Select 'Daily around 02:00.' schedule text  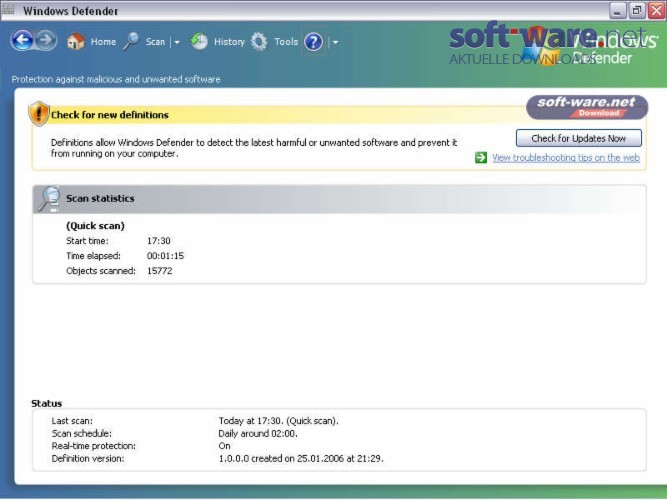258,434
